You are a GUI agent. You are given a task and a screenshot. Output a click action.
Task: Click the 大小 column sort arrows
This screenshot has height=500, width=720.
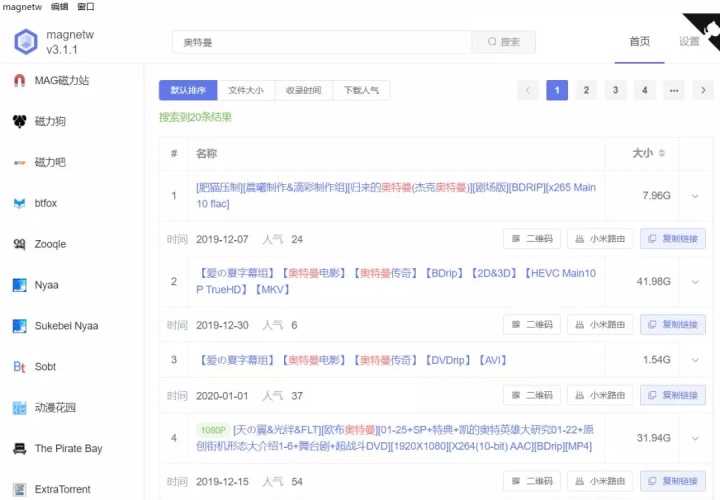point(662,153)
